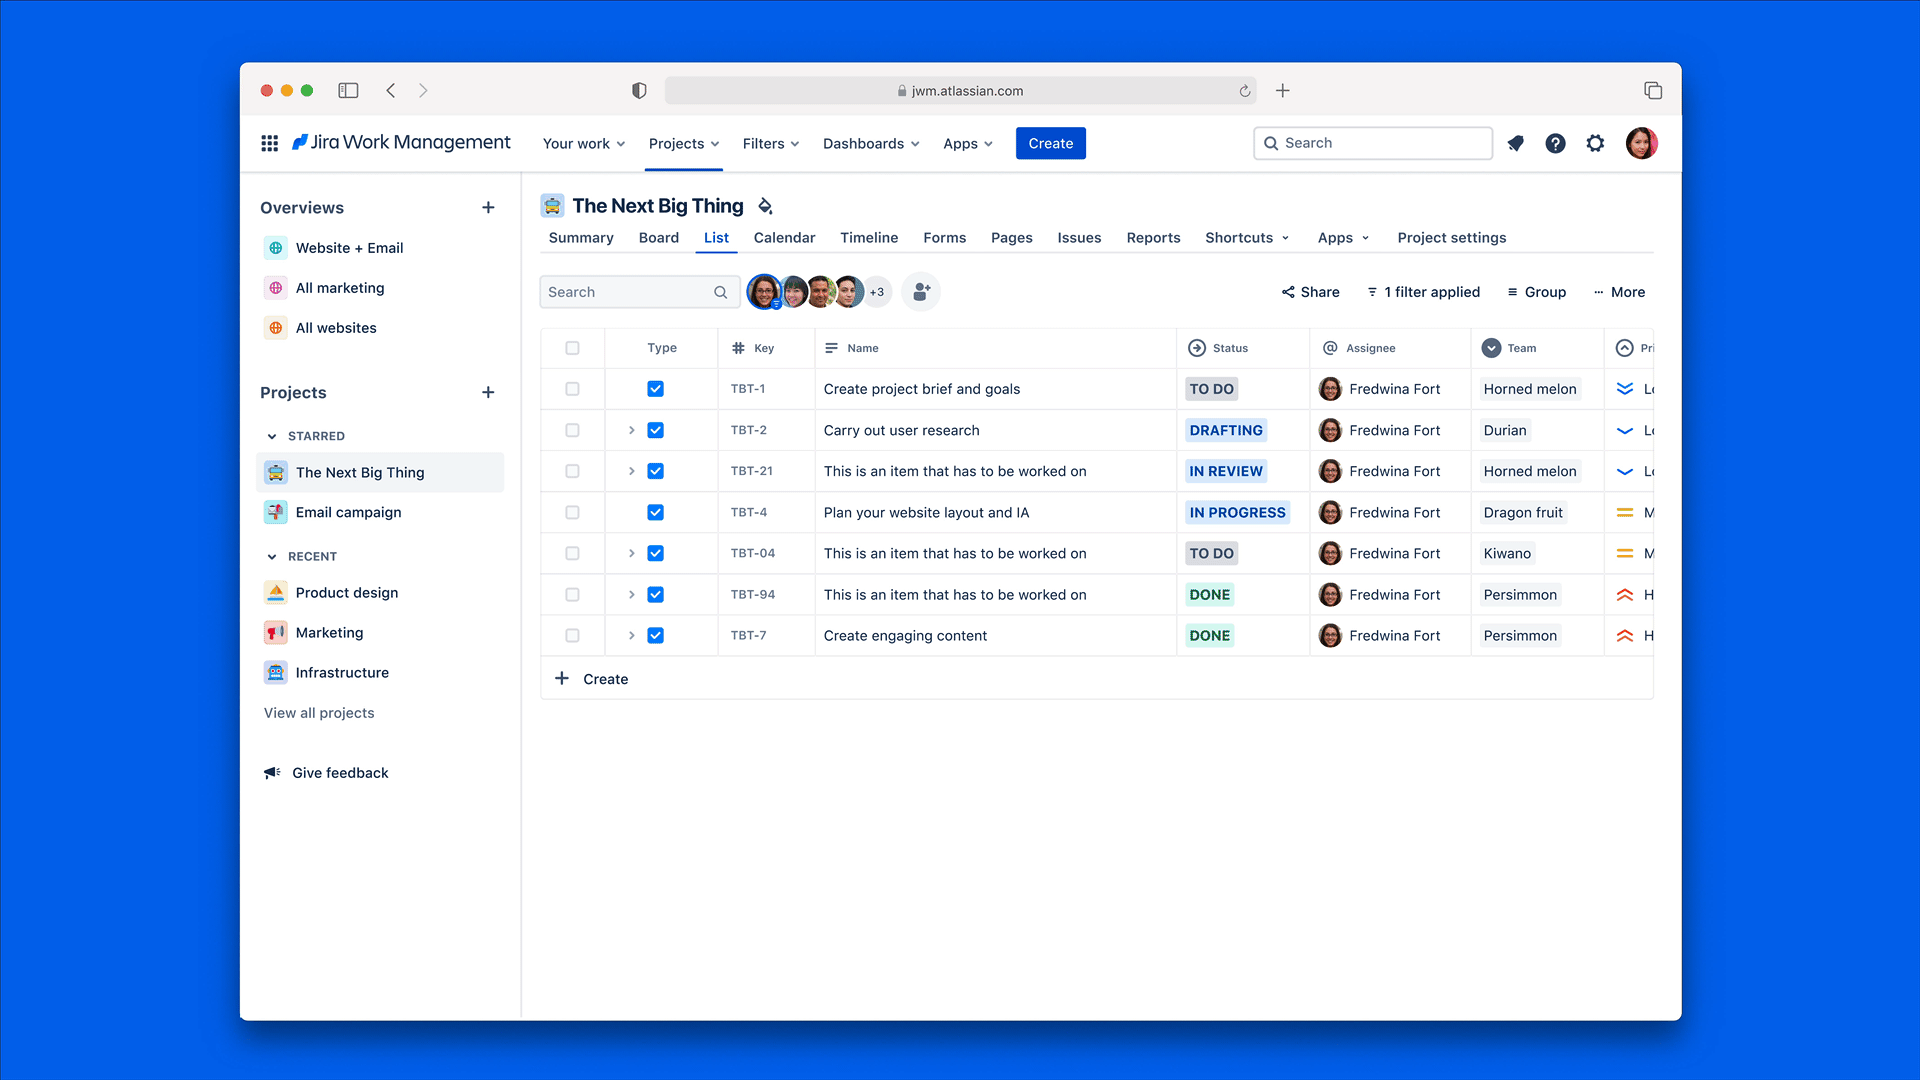Open the Calendar tab

pos(784,237)
